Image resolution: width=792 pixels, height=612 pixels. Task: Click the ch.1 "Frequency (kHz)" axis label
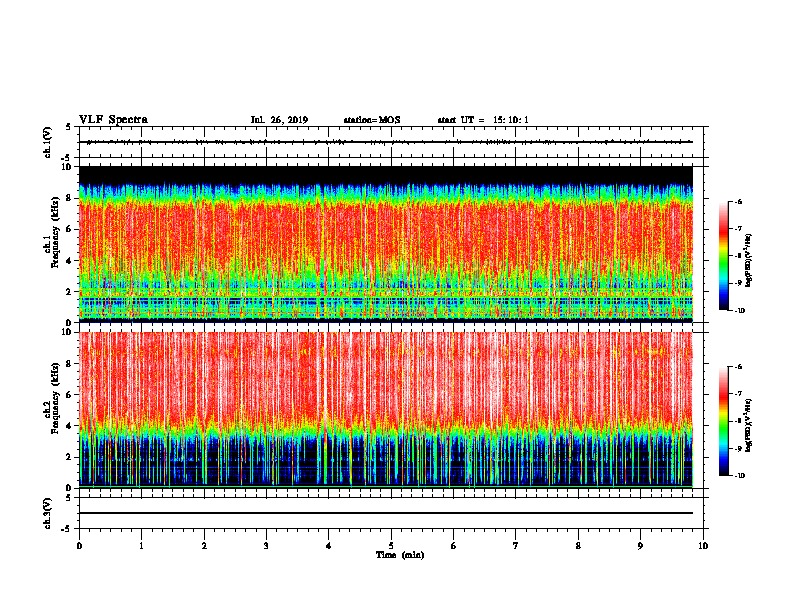pyautogui.click(x=56, y=231)
